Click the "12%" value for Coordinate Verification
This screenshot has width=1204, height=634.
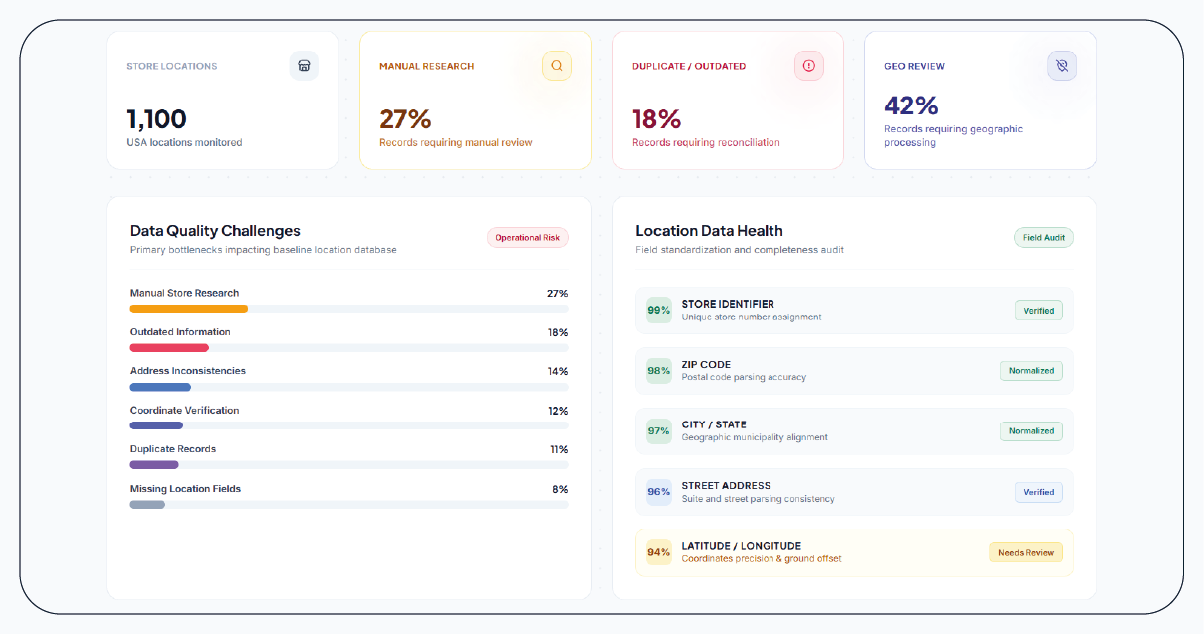click(x=557, y=411)
